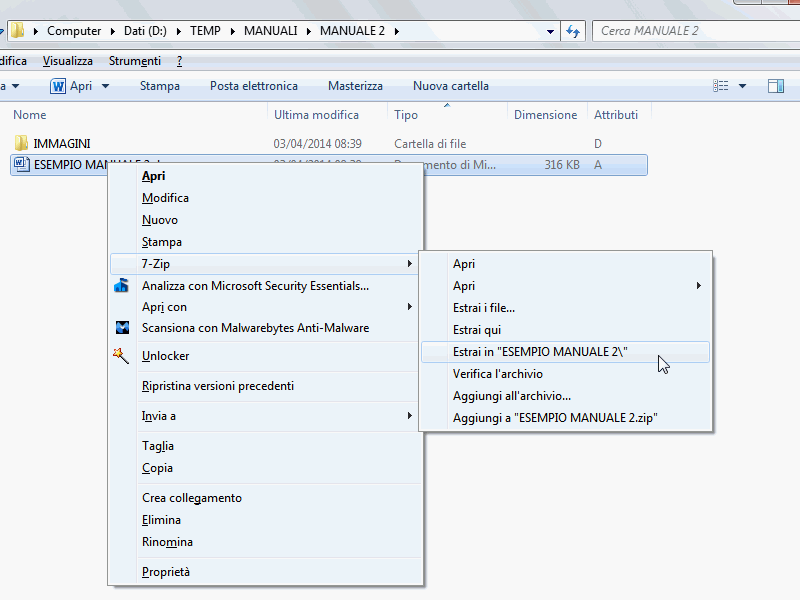This screenshot has height=600, width=800.
Task: Sort by Ultima modifica column header
Action: [316, 115]
